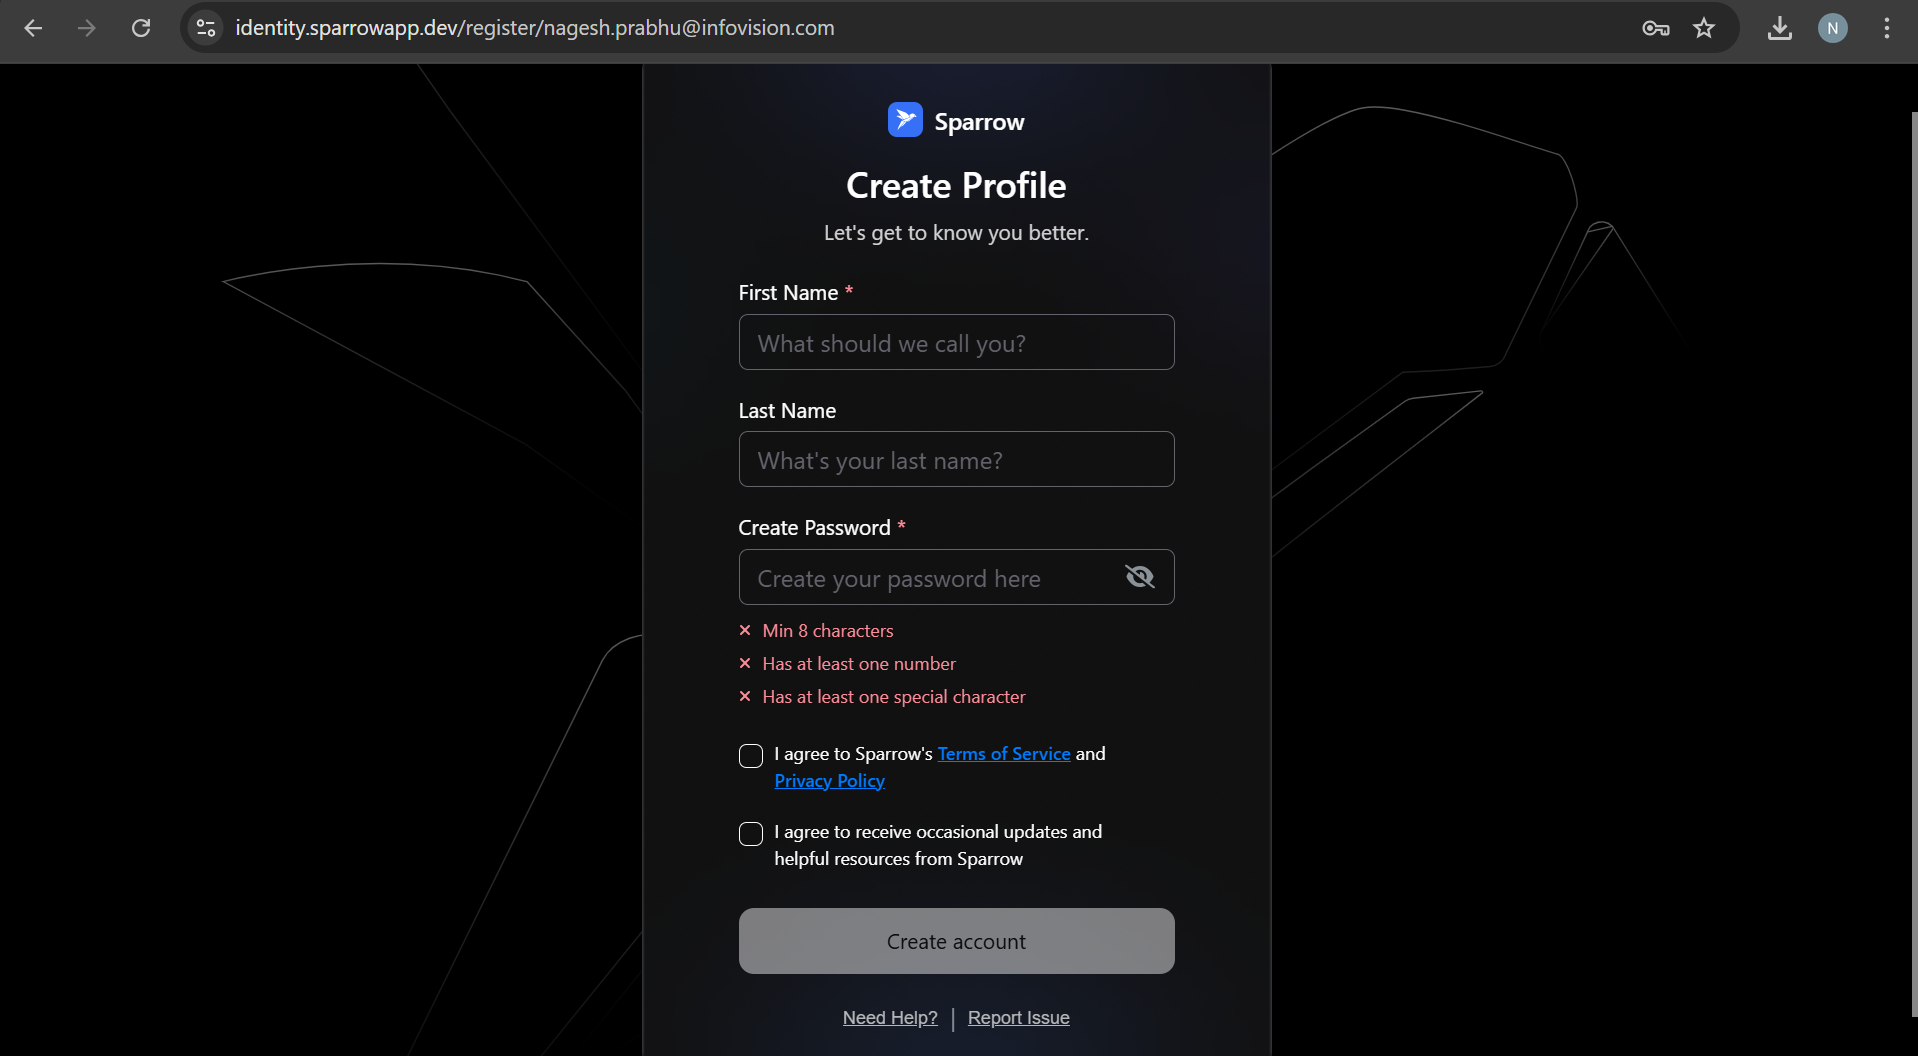Screen dimensions: 1918x1056
Task: Click the 'Create Profile' heading
Action: (956, 186)
